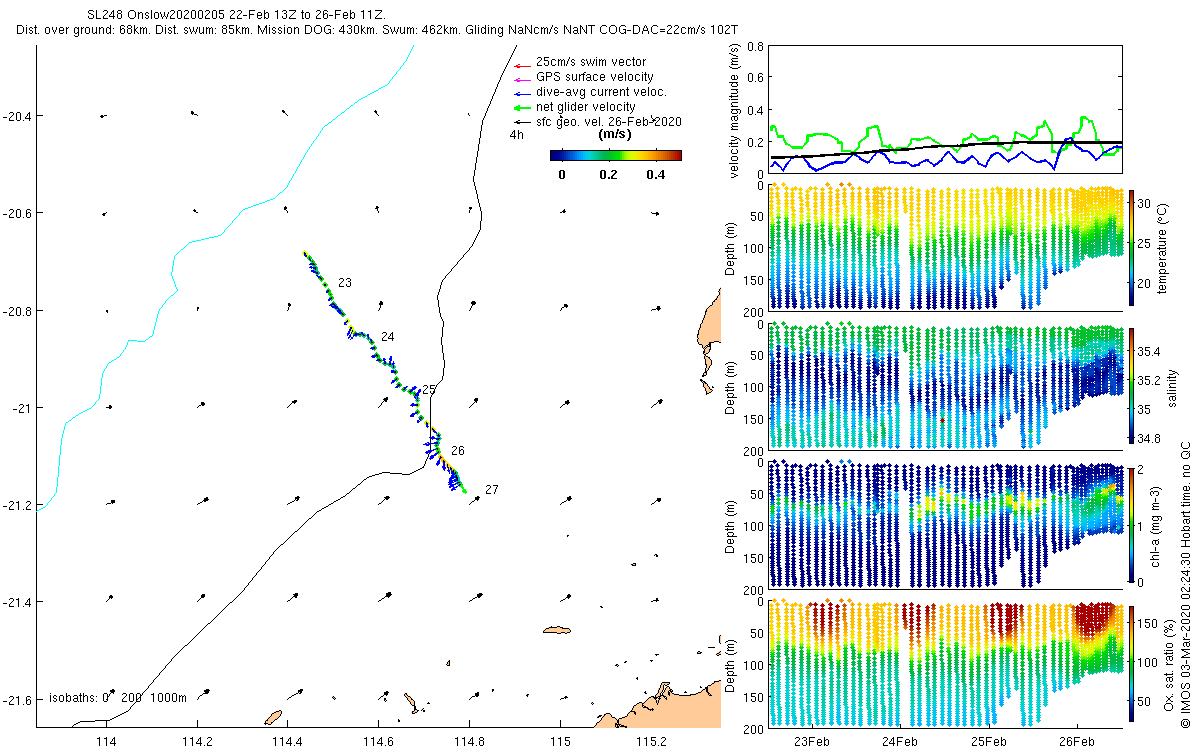Click the '26Feb' date tick
This screenshot has width=1200, height=750.
(1076, 742)
